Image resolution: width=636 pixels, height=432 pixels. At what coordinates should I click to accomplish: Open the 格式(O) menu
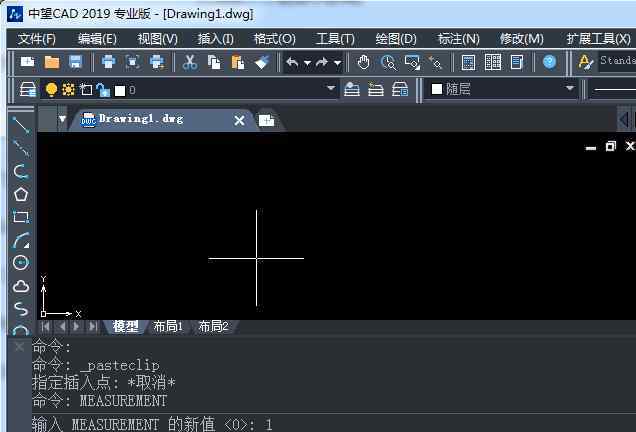(x=275, y=39)
